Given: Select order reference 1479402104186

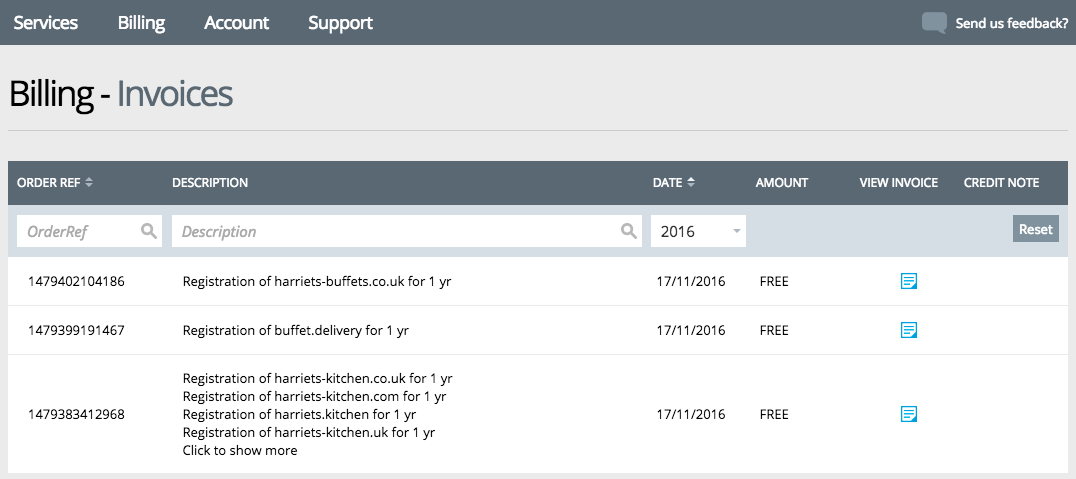Looking at the screenshot, I should 77,281.
